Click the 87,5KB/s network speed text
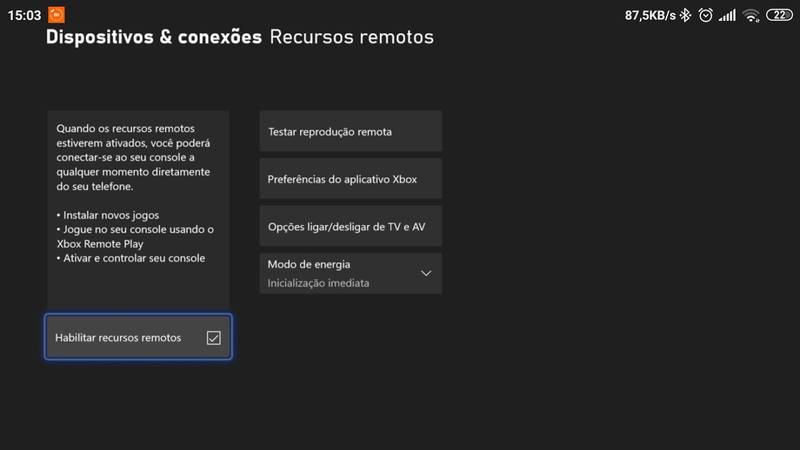The image size is (800, 450). pos(650,16)
